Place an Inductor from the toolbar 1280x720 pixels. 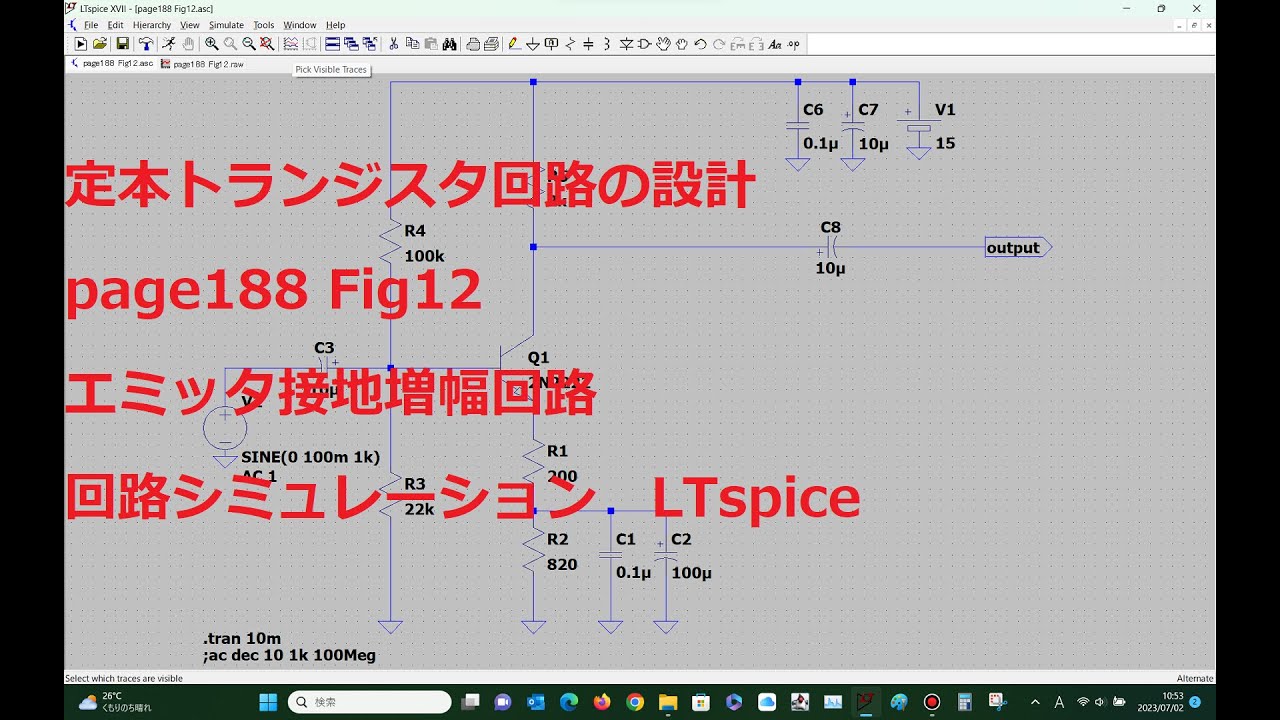607,44
